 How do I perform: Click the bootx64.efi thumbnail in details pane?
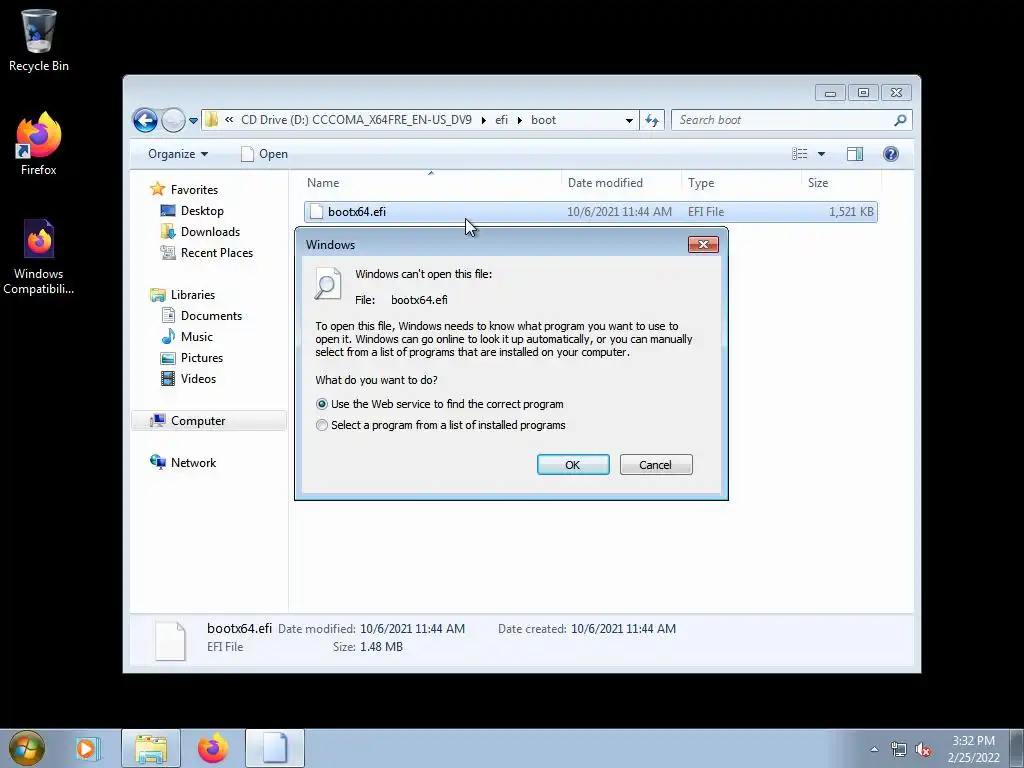(x=170, y=641)
